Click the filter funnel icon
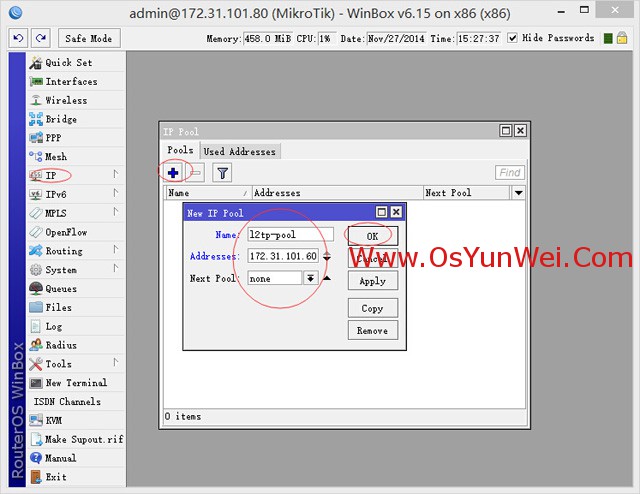Screen dimensions: 640x494 click(222, 173)
